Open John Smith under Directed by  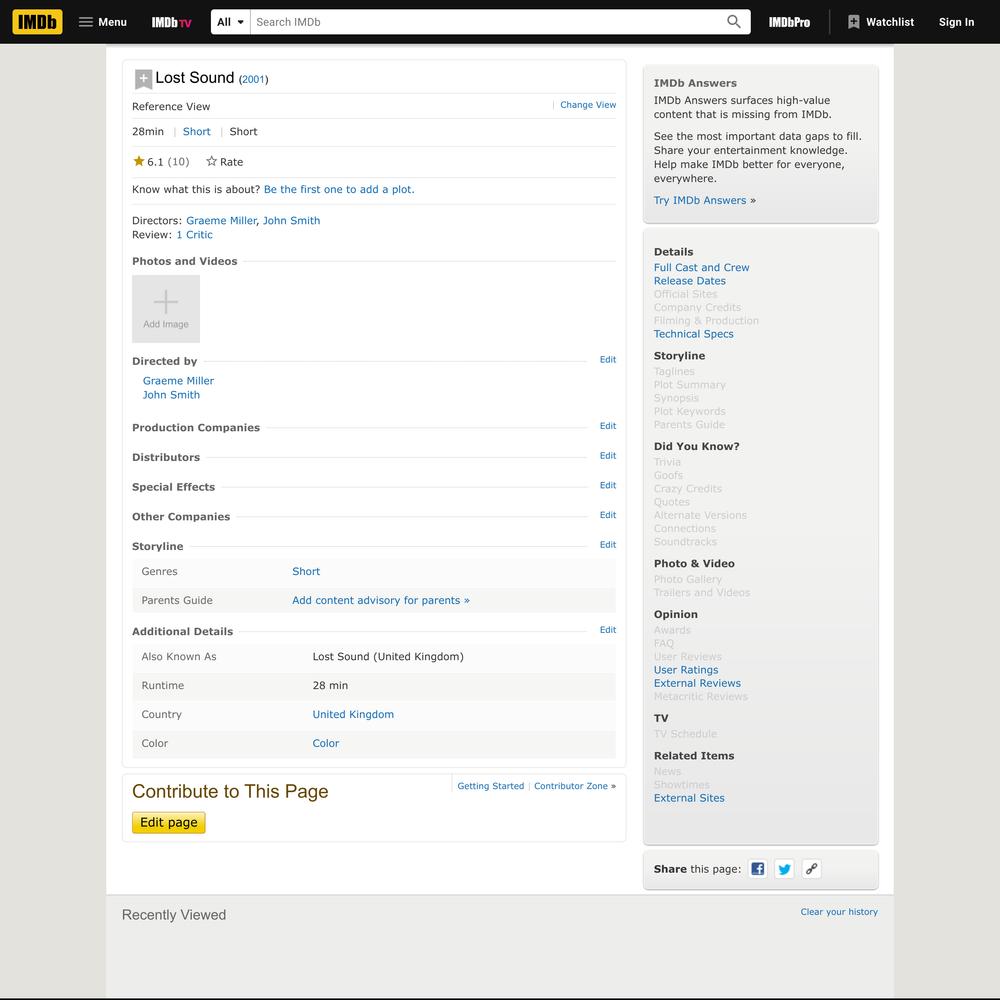point(172,395)
